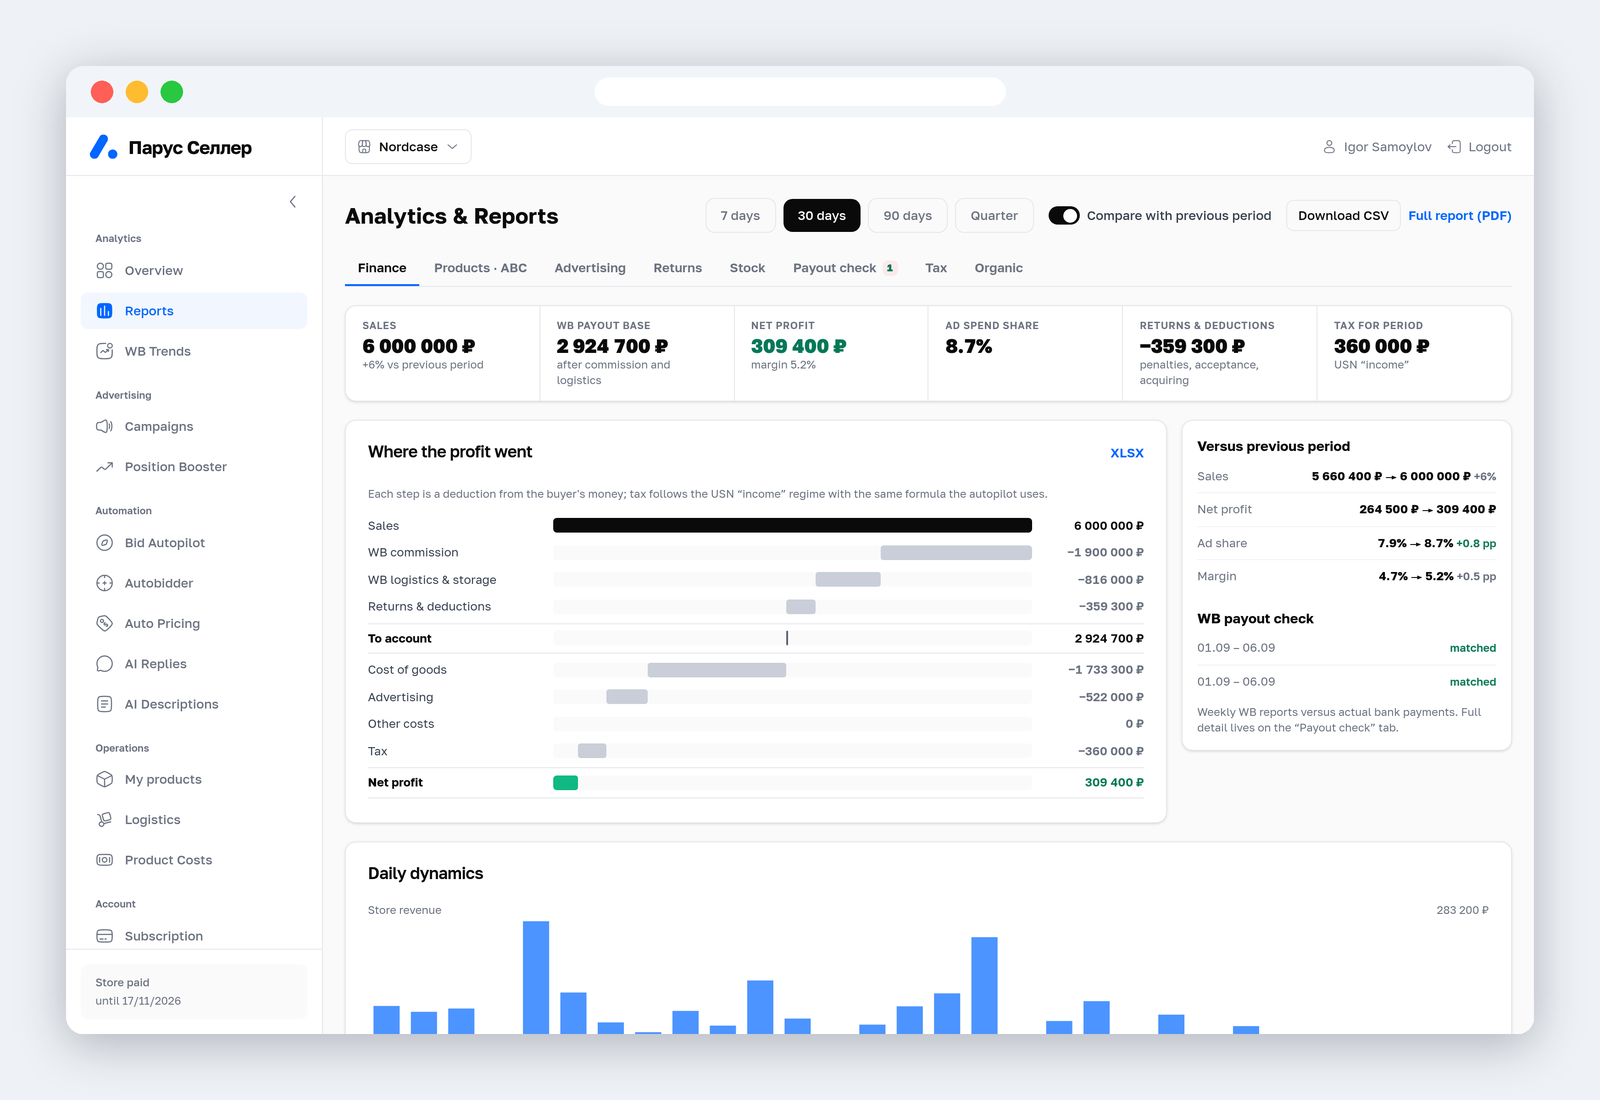Open the Payout check tab
1600x1100 pixels.
pos(845,268)
